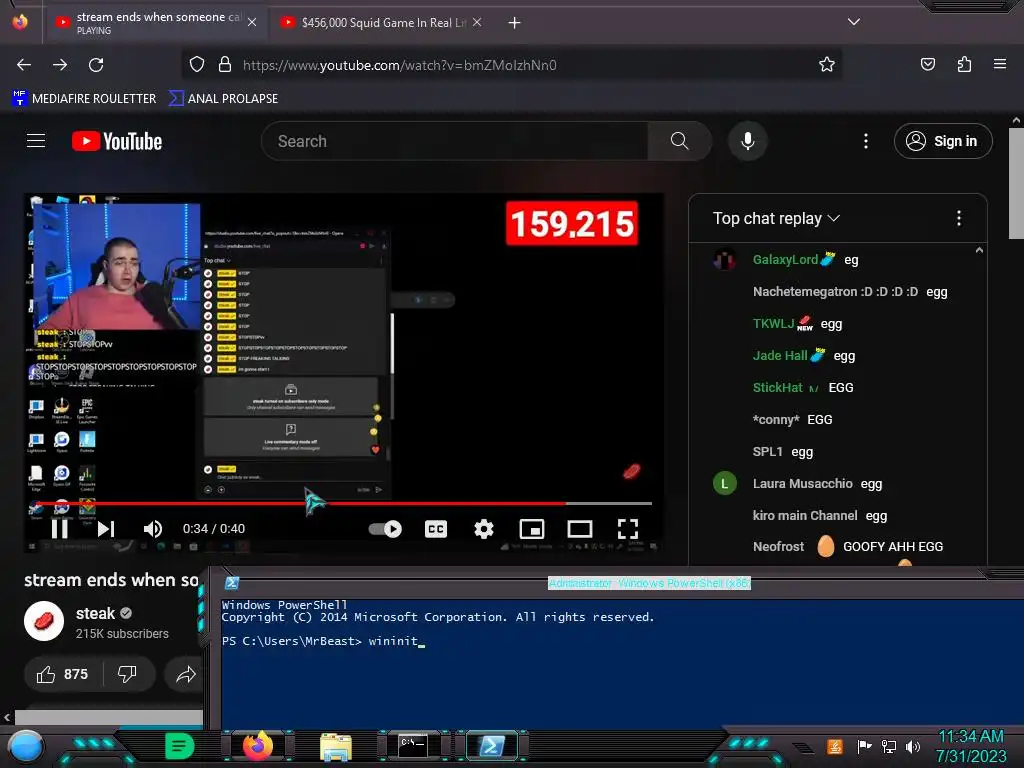Mute the video volume speaker
The image size is (1024, 768).
pos(153,529)
